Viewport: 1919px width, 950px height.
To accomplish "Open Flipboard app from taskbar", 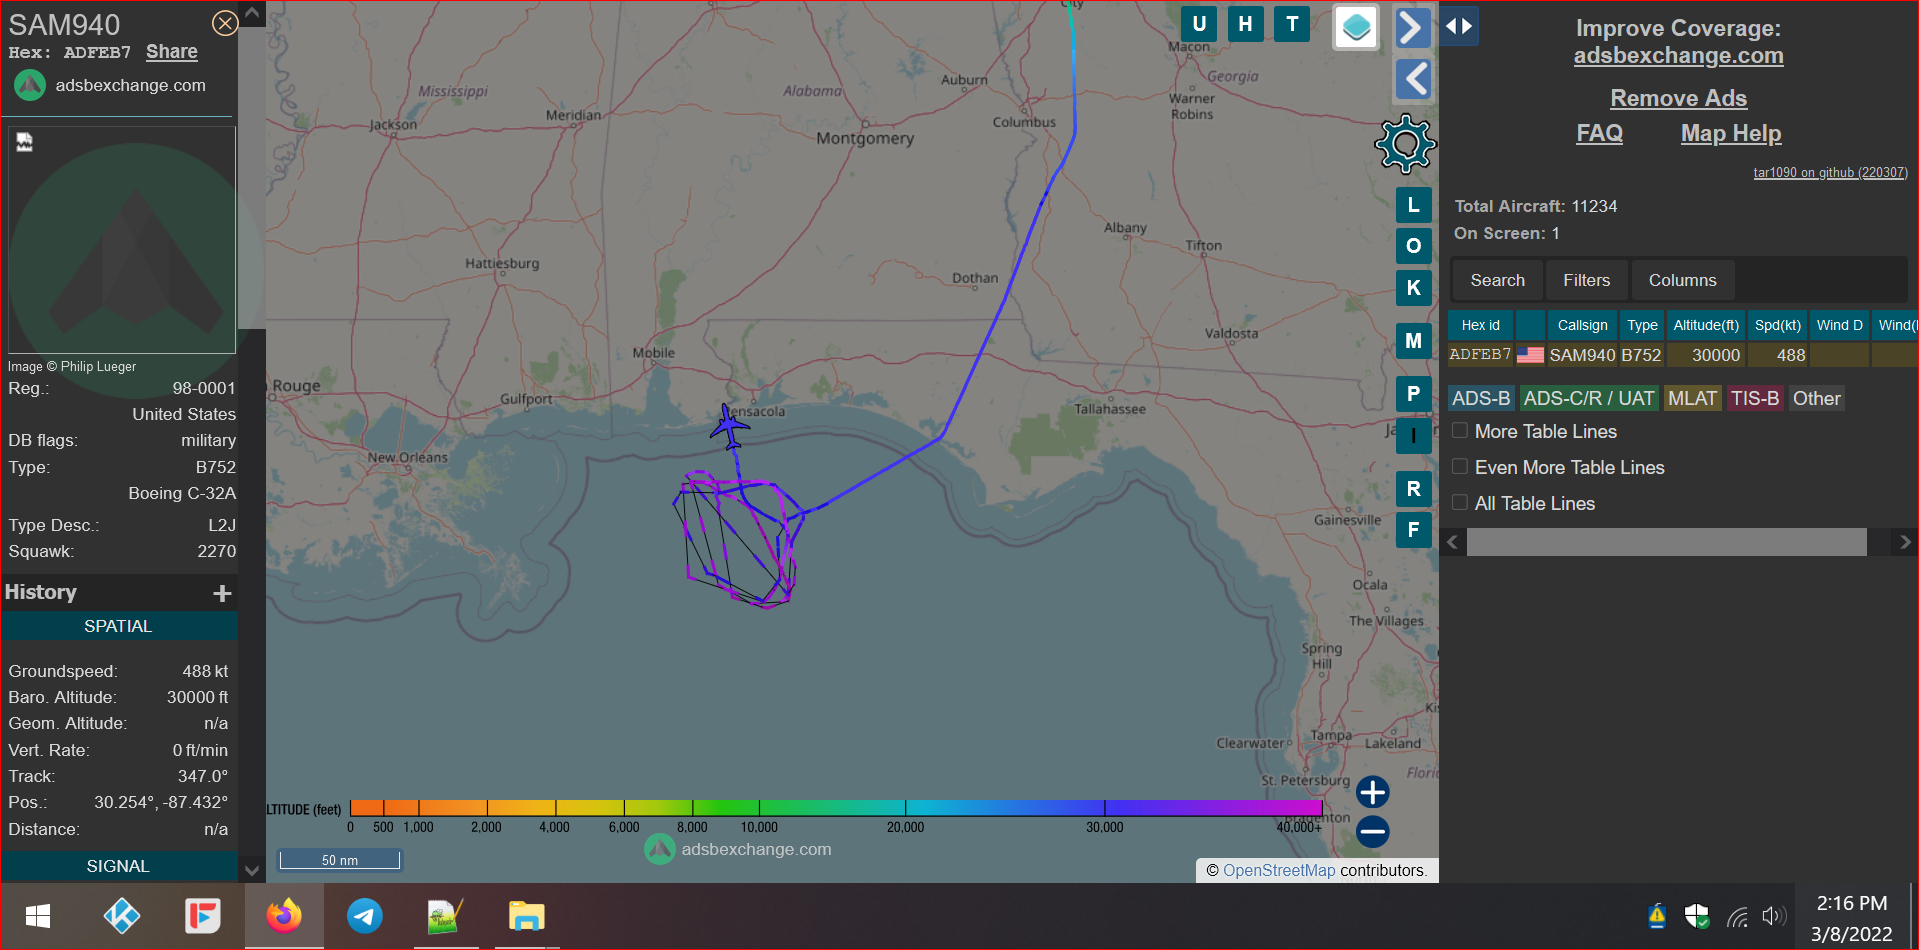I will 203,916.
